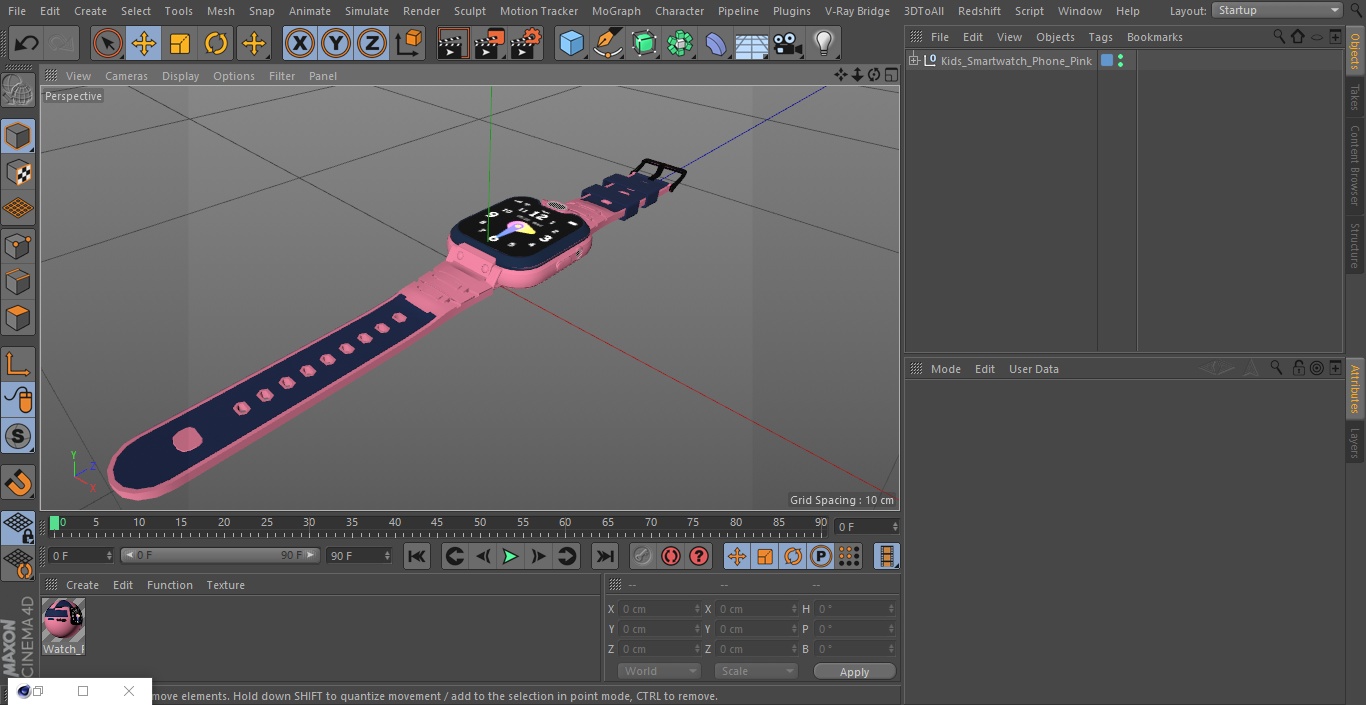Viewport: 1366px width, 705px height.
Task: Open Object Manager Tags menu
Action: point(1100,37)
